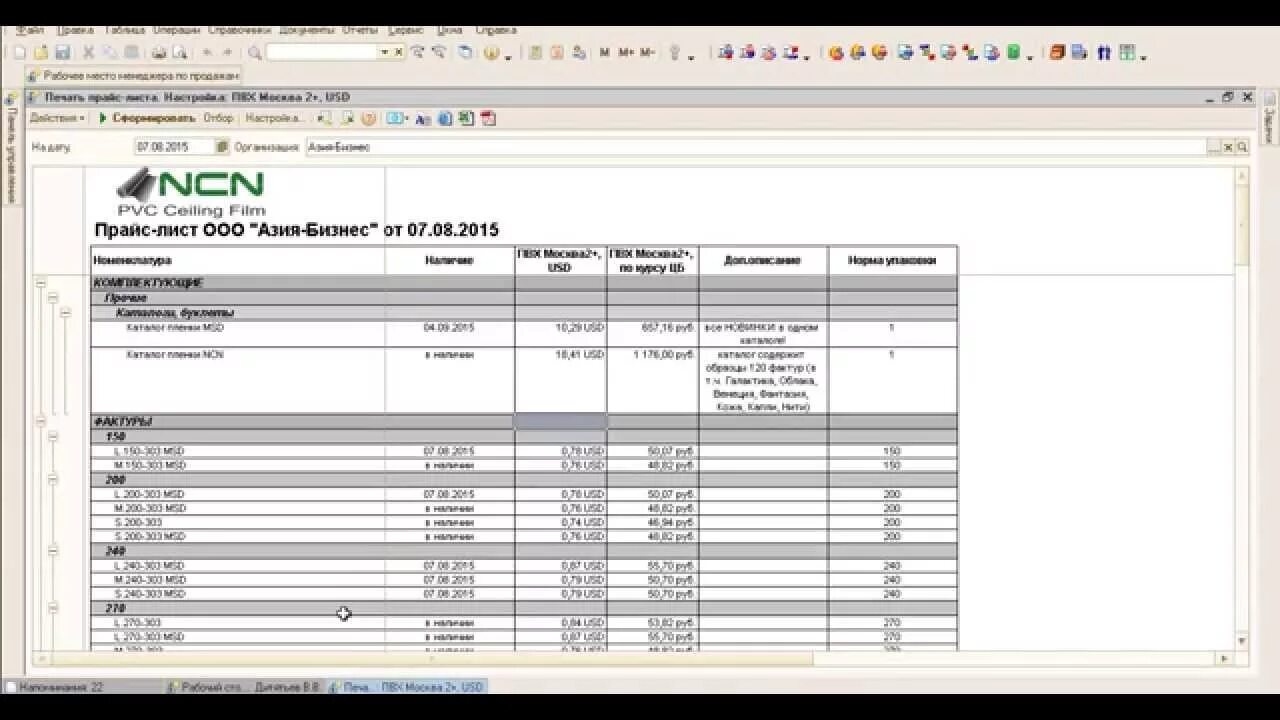Collapse the 150 group
The image size is (1280, 720).
53,436
